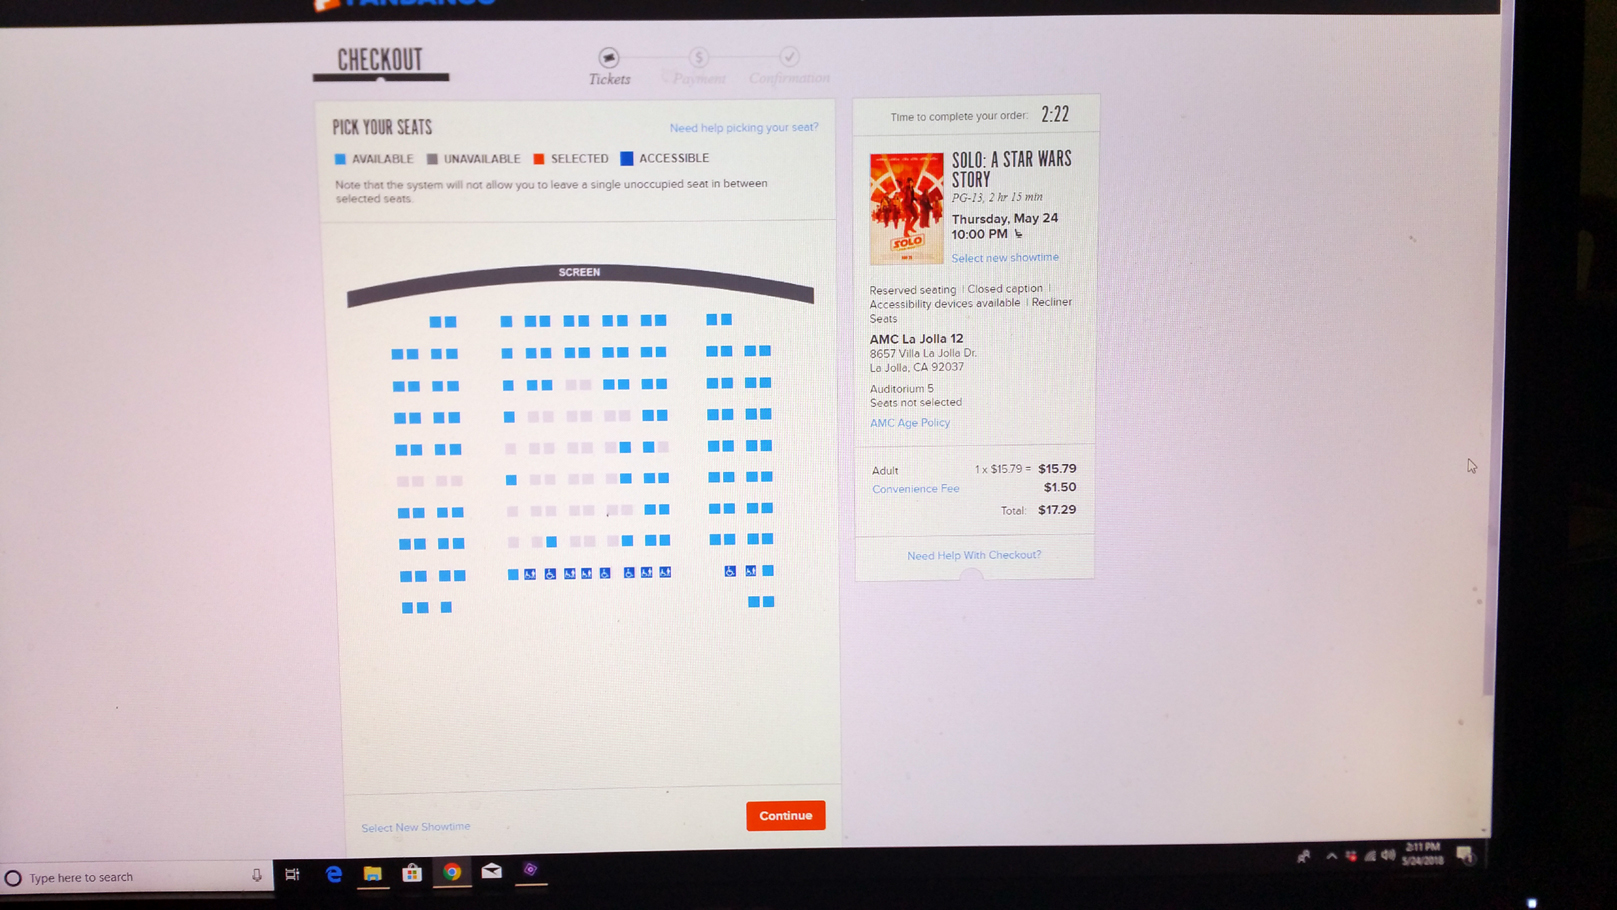1617x910 pixels.
Task: Open 'Need help picking your seat?' link
Action: [744, 127]
